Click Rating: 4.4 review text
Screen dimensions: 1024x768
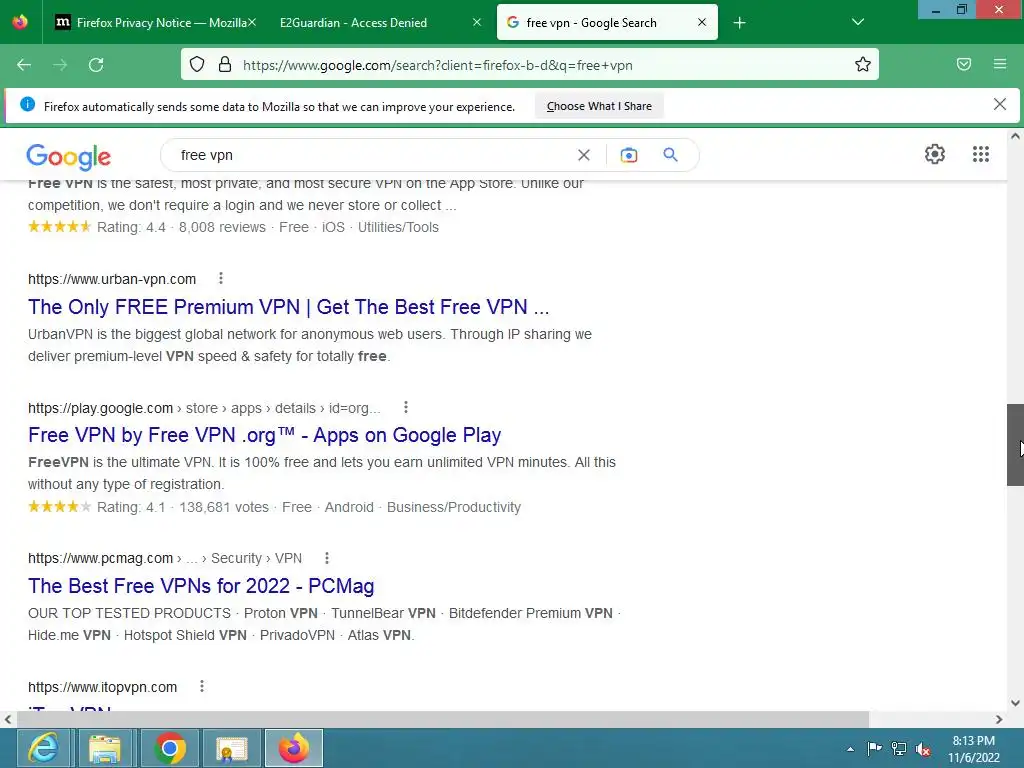point(131,227)
